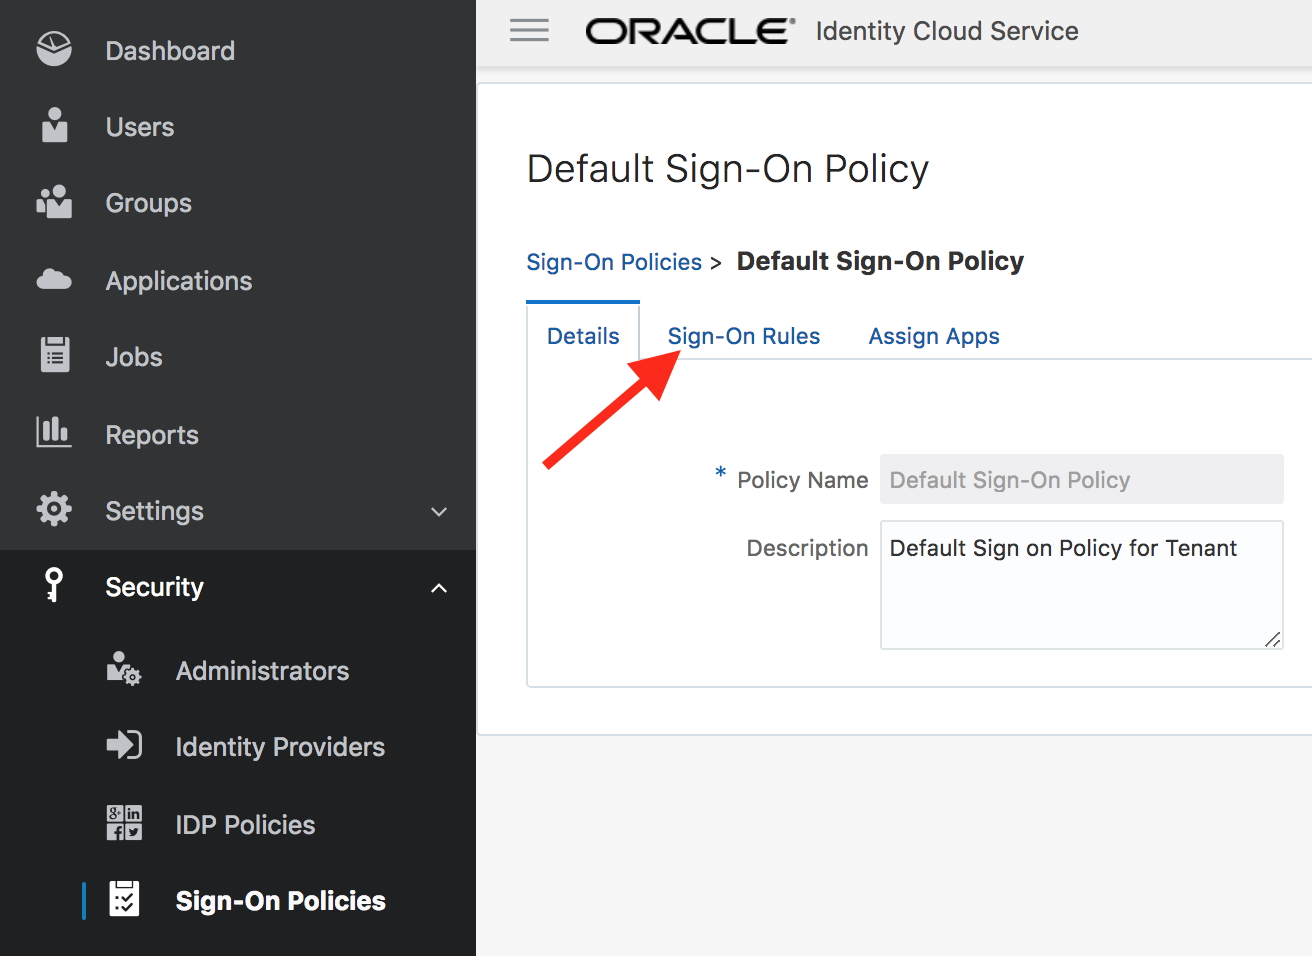Screen dimensions: 1312x956
Task: Click the bold Default Sign-On Policy breadcrumb
Action: coord(880,261)
